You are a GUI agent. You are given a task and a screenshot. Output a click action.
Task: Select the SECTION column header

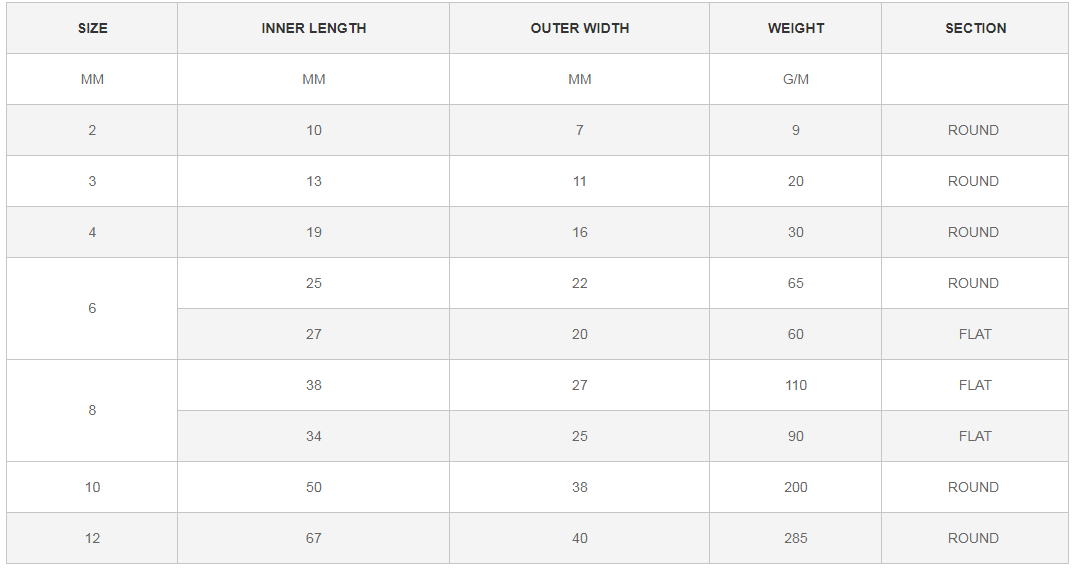point(975,28)
